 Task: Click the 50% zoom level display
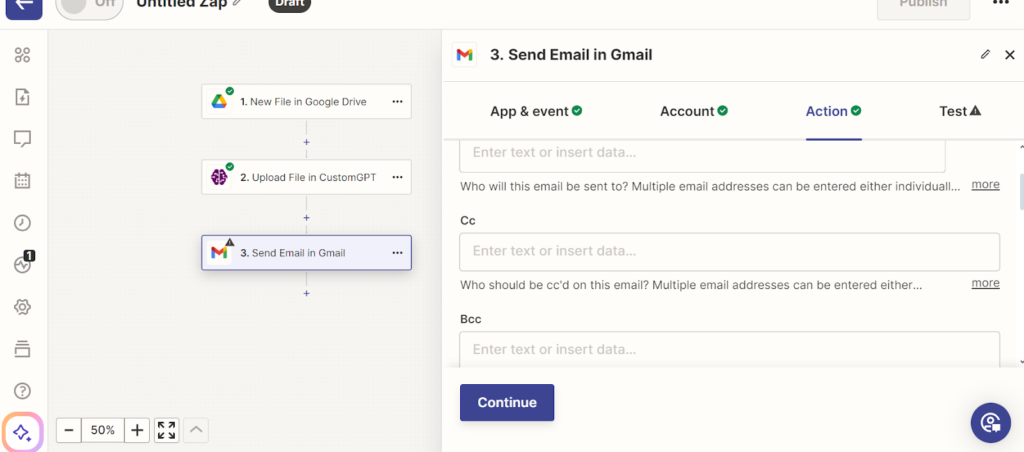pos(103,430)
